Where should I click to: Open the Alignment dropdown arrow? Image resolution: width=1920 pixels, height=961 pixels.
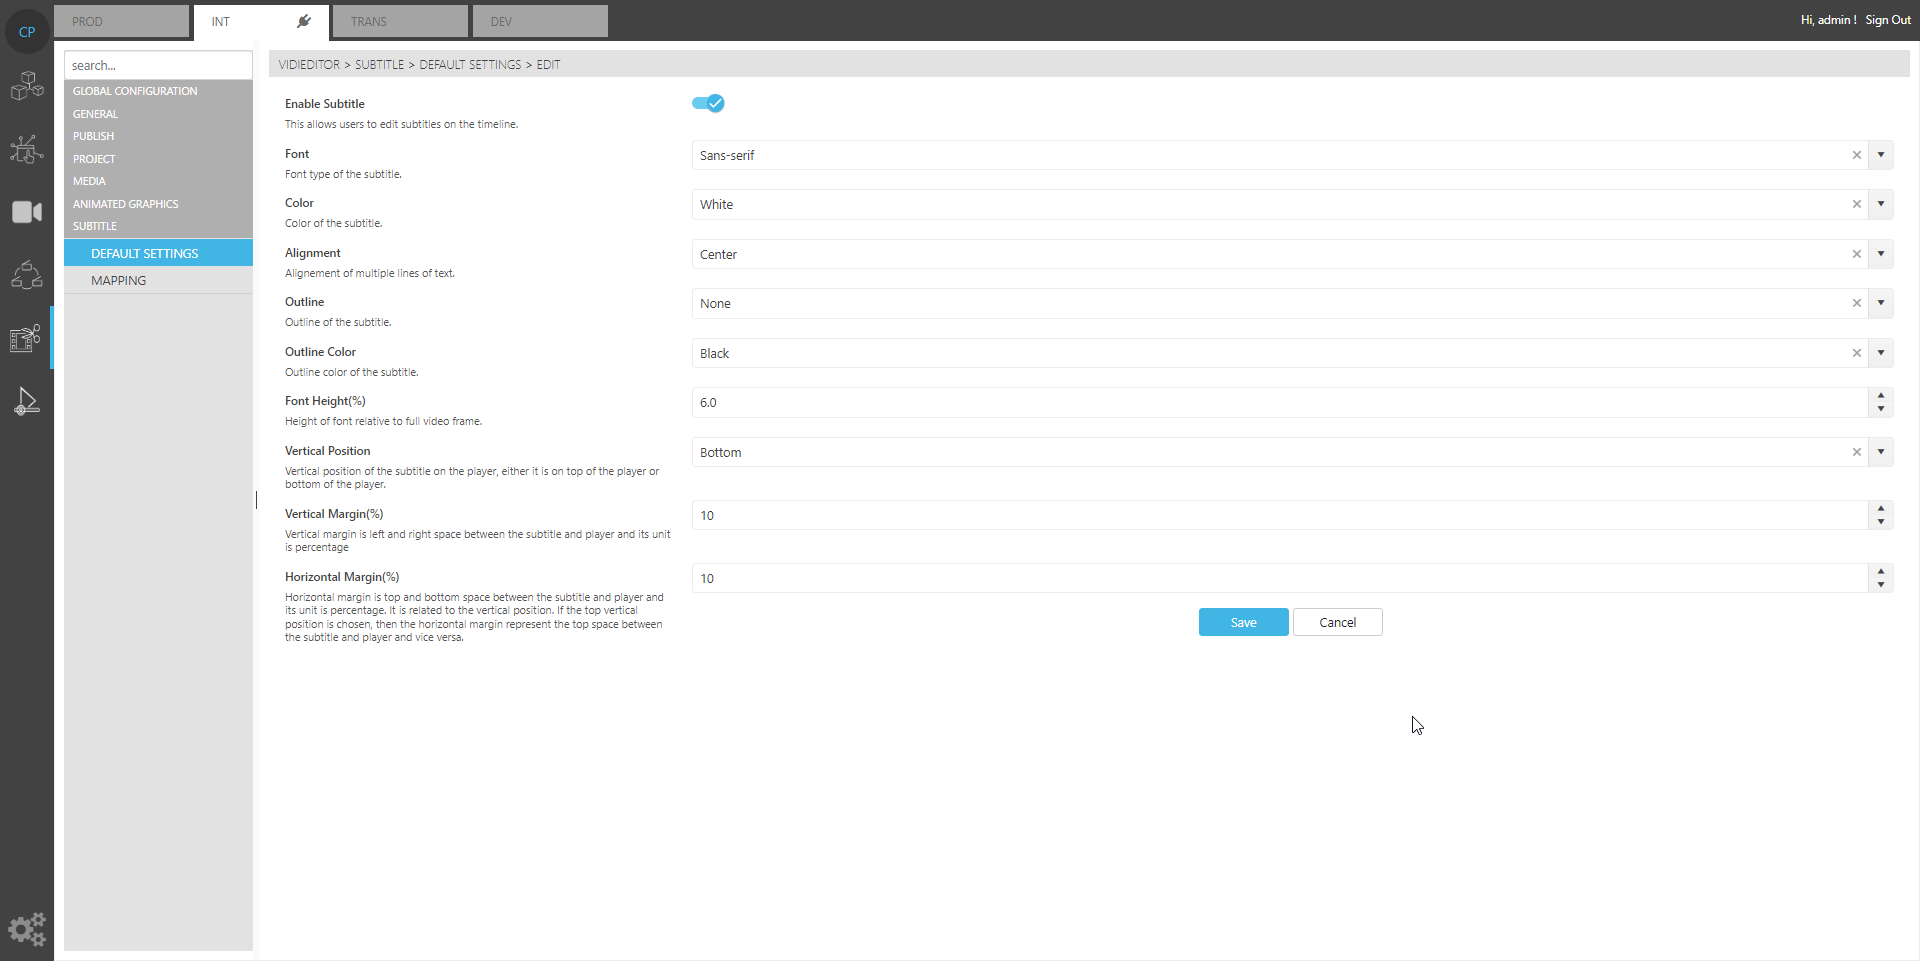[1881, 254]
